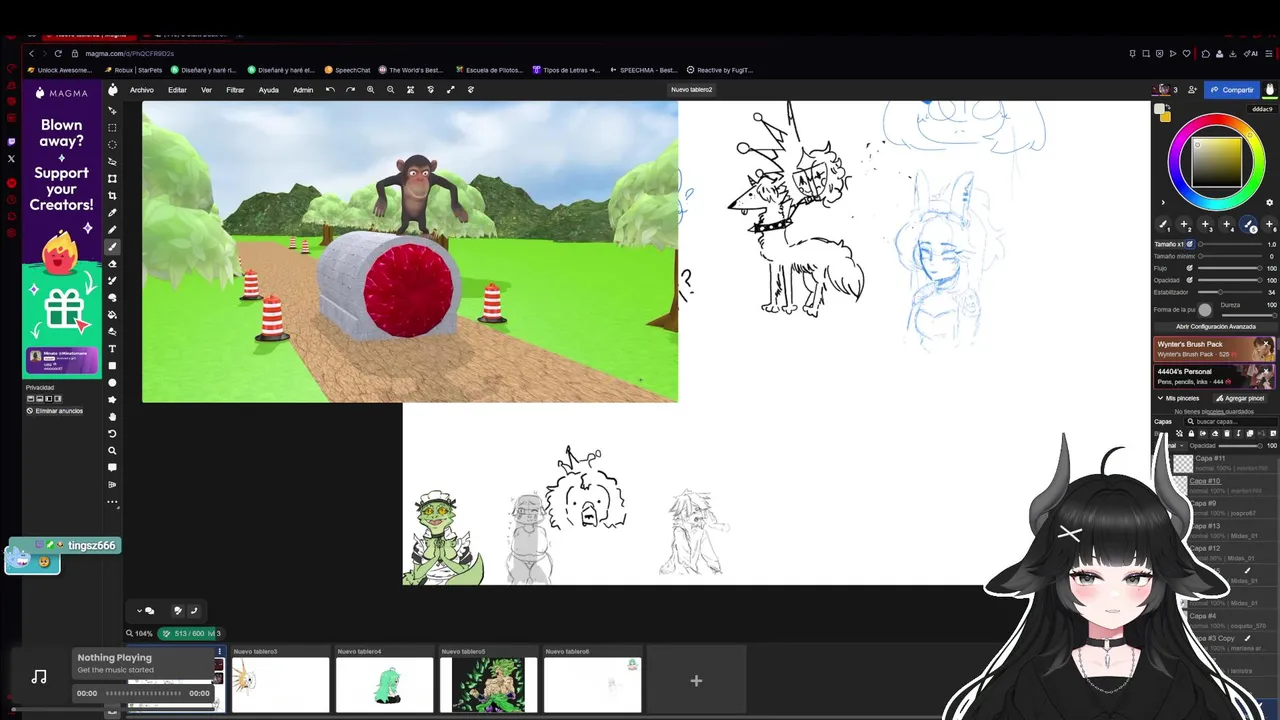Open 44404's Personal brush pack banner
Viewport: 1280px width, 720px height.
coord(1215,376)
